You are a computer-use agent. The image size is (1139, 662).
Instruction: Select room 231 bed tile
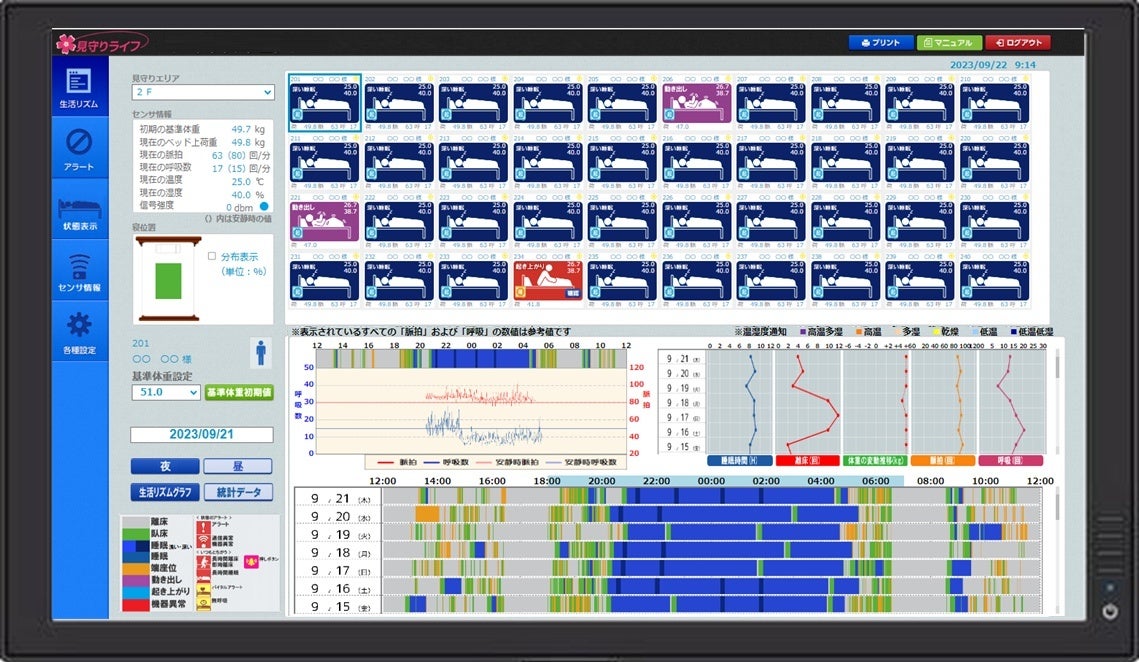(x=324, y=280)
